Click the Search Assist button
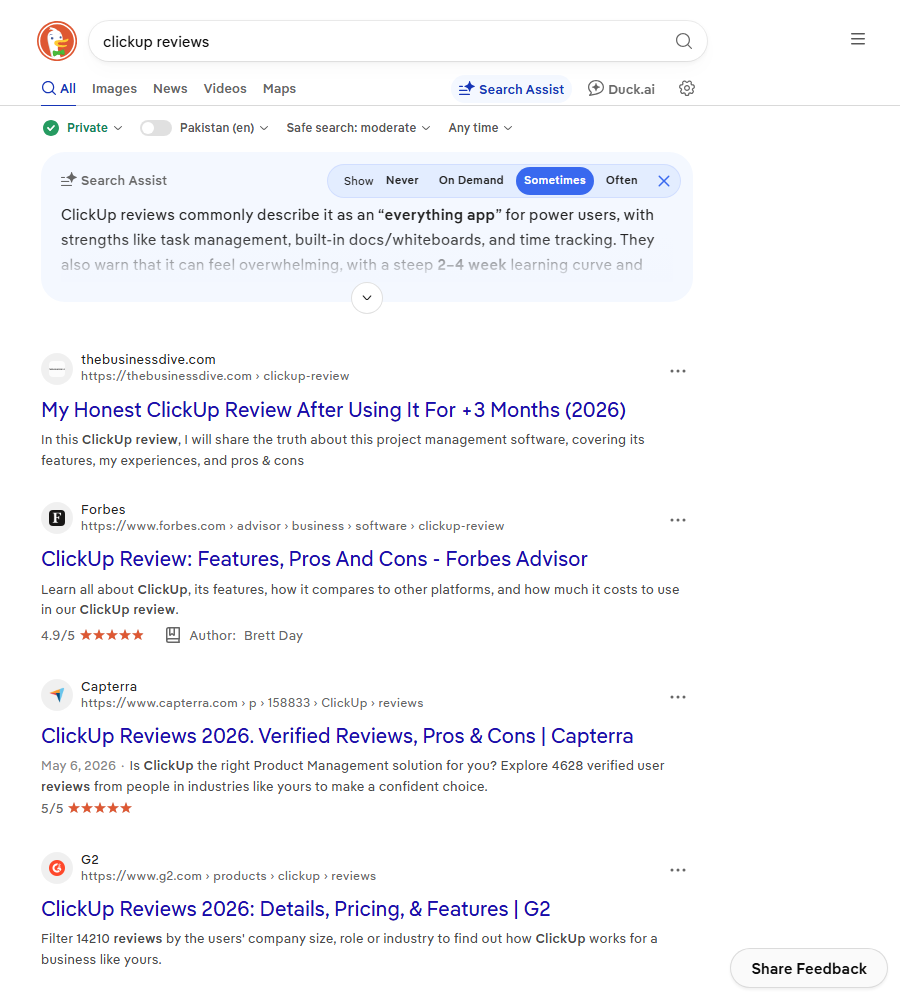This screenshot has width=900, height=1000. tap(512, 89)
